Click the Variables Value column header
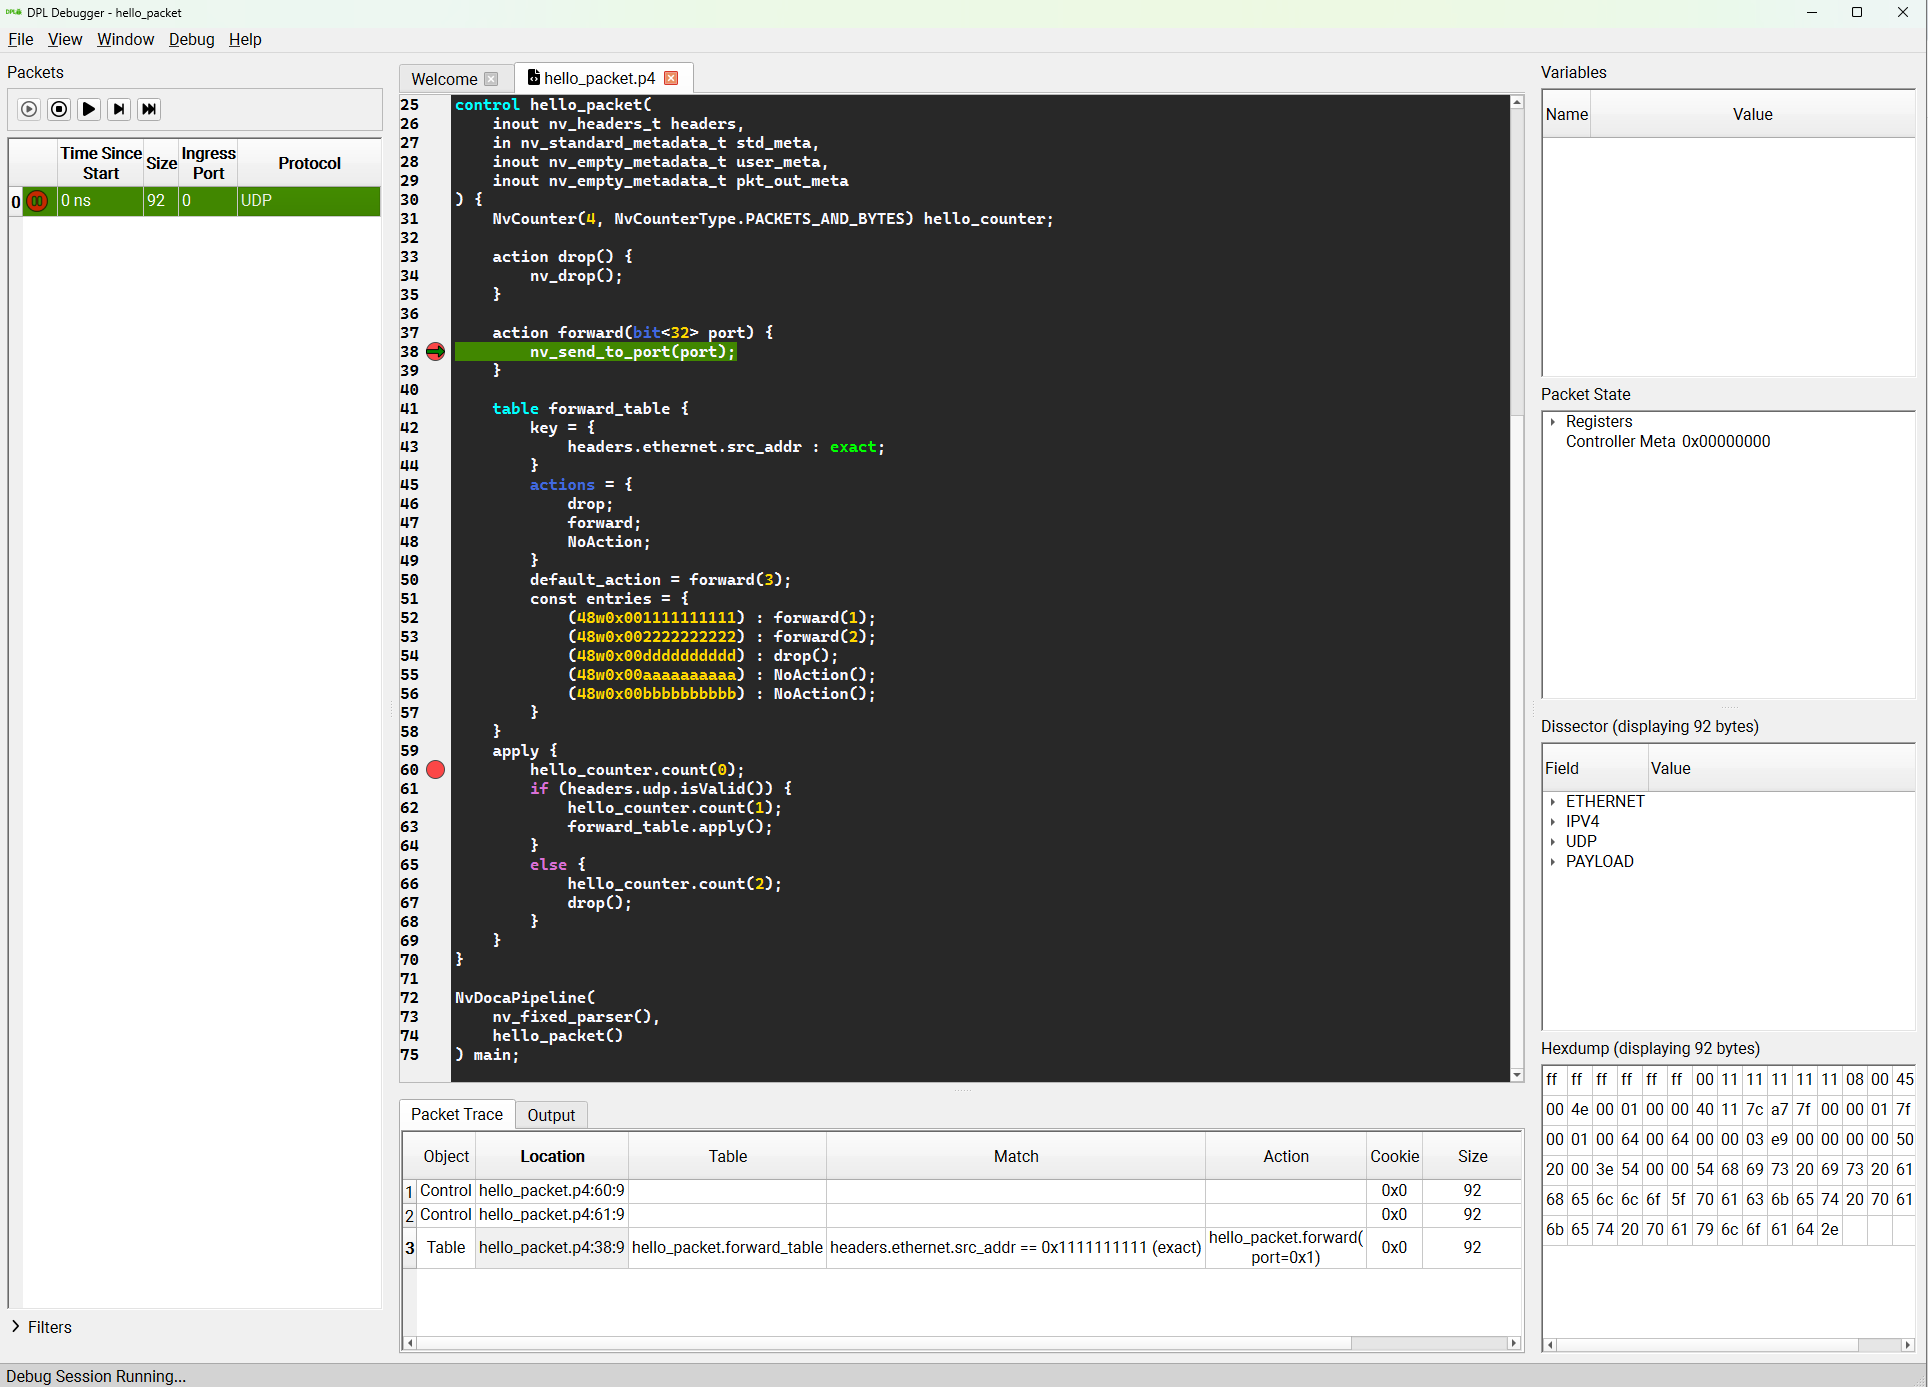The image size is (1928, 1387). pyautogui.click(x=1752, y=114)
